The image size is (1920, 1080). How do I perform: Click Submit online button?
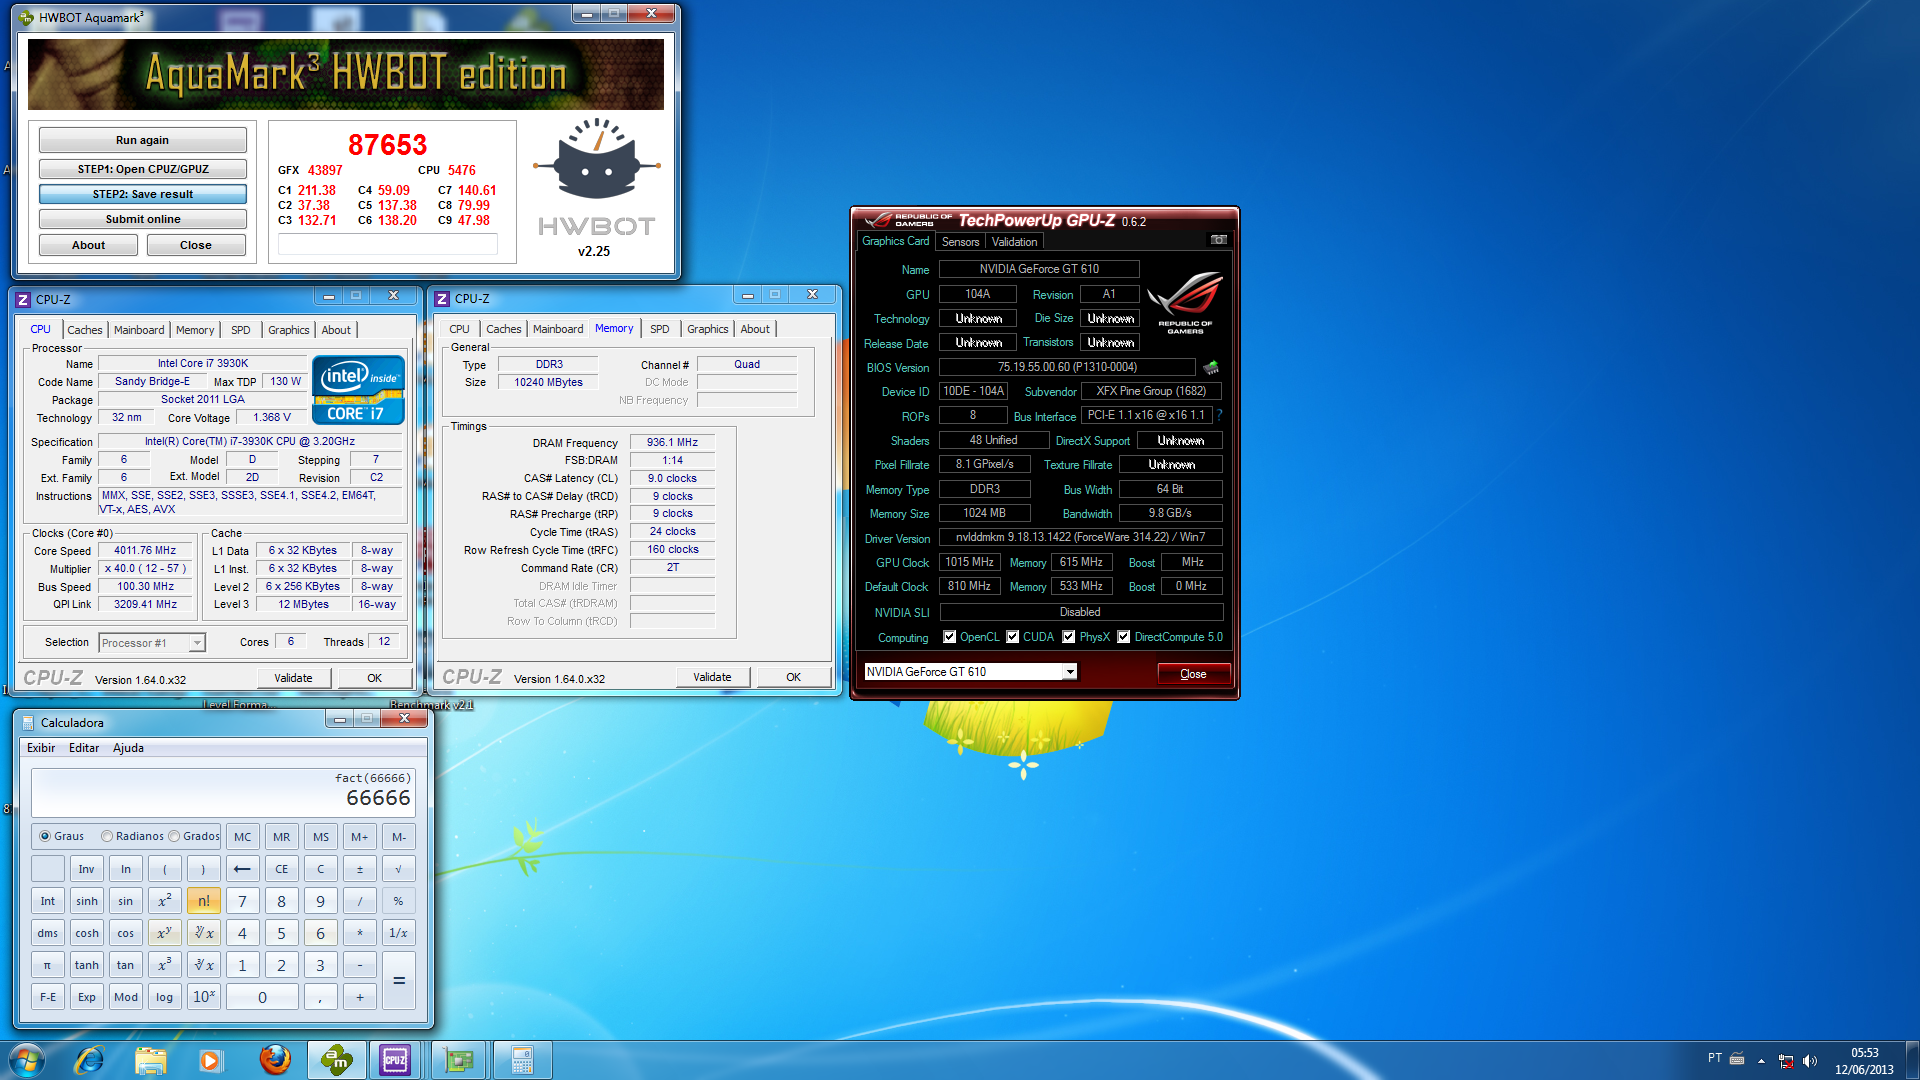pos(143,219)
